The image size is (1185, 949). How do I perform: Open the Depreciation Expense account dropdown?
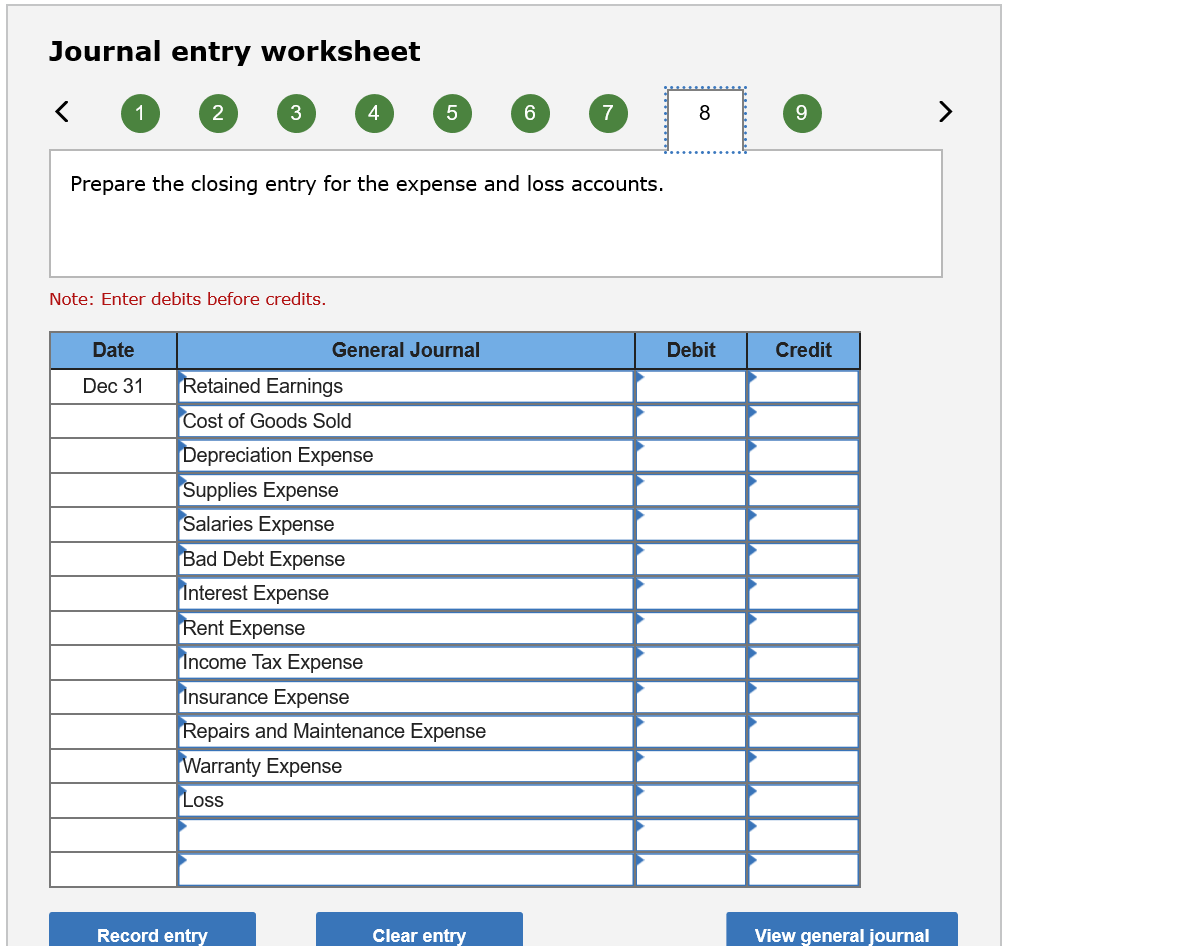[406, 456]
